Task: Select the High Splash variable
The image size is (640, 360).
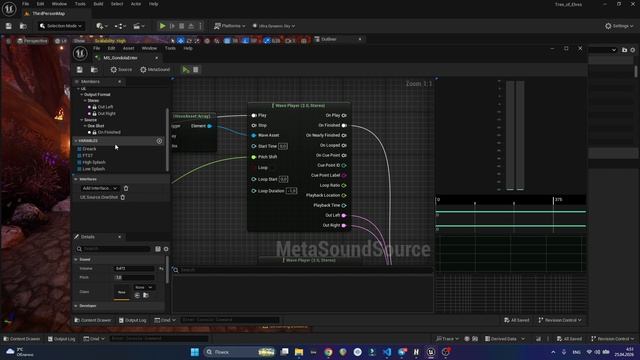Action: (94, 162)
